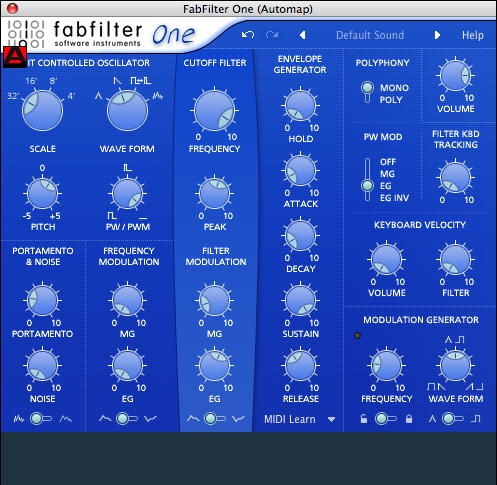Click the oscillator WAVE FORM knob
The width and height of the screenshot is (497, 485).
pyautogui.click(x=127, y=110)
